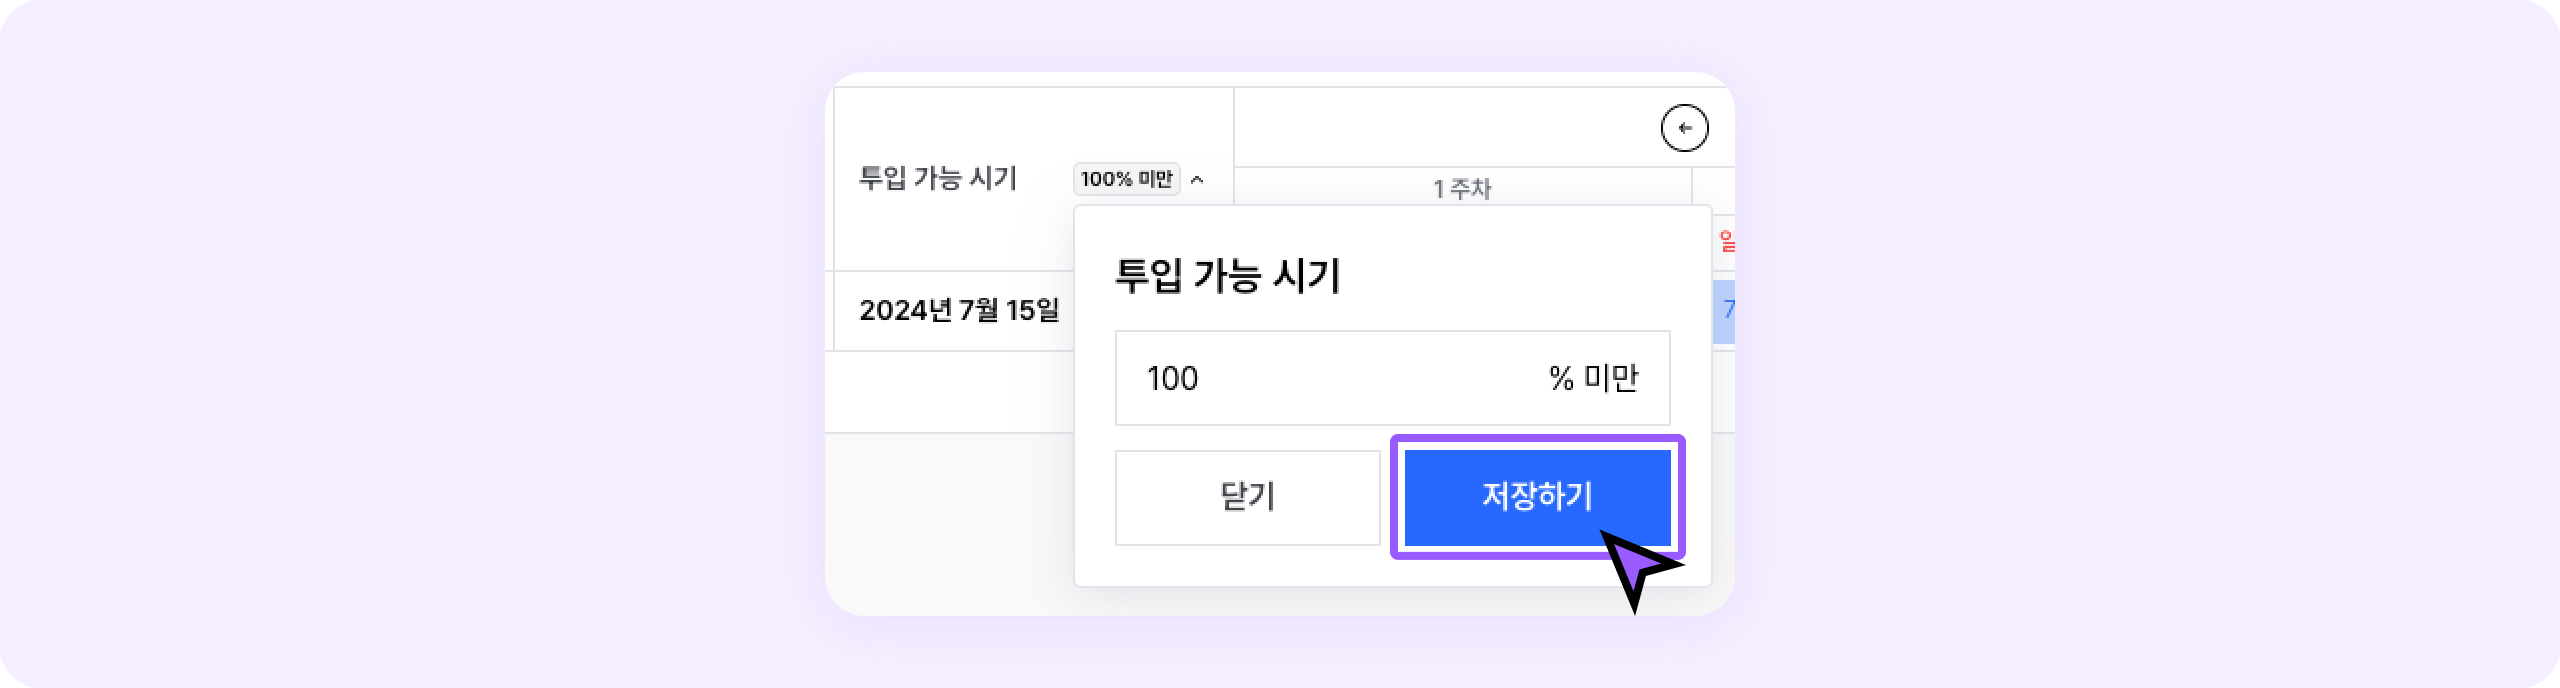Click the % 미만 suffix label
This screenshot has width=2560, height=688.
coord(1593,378)
